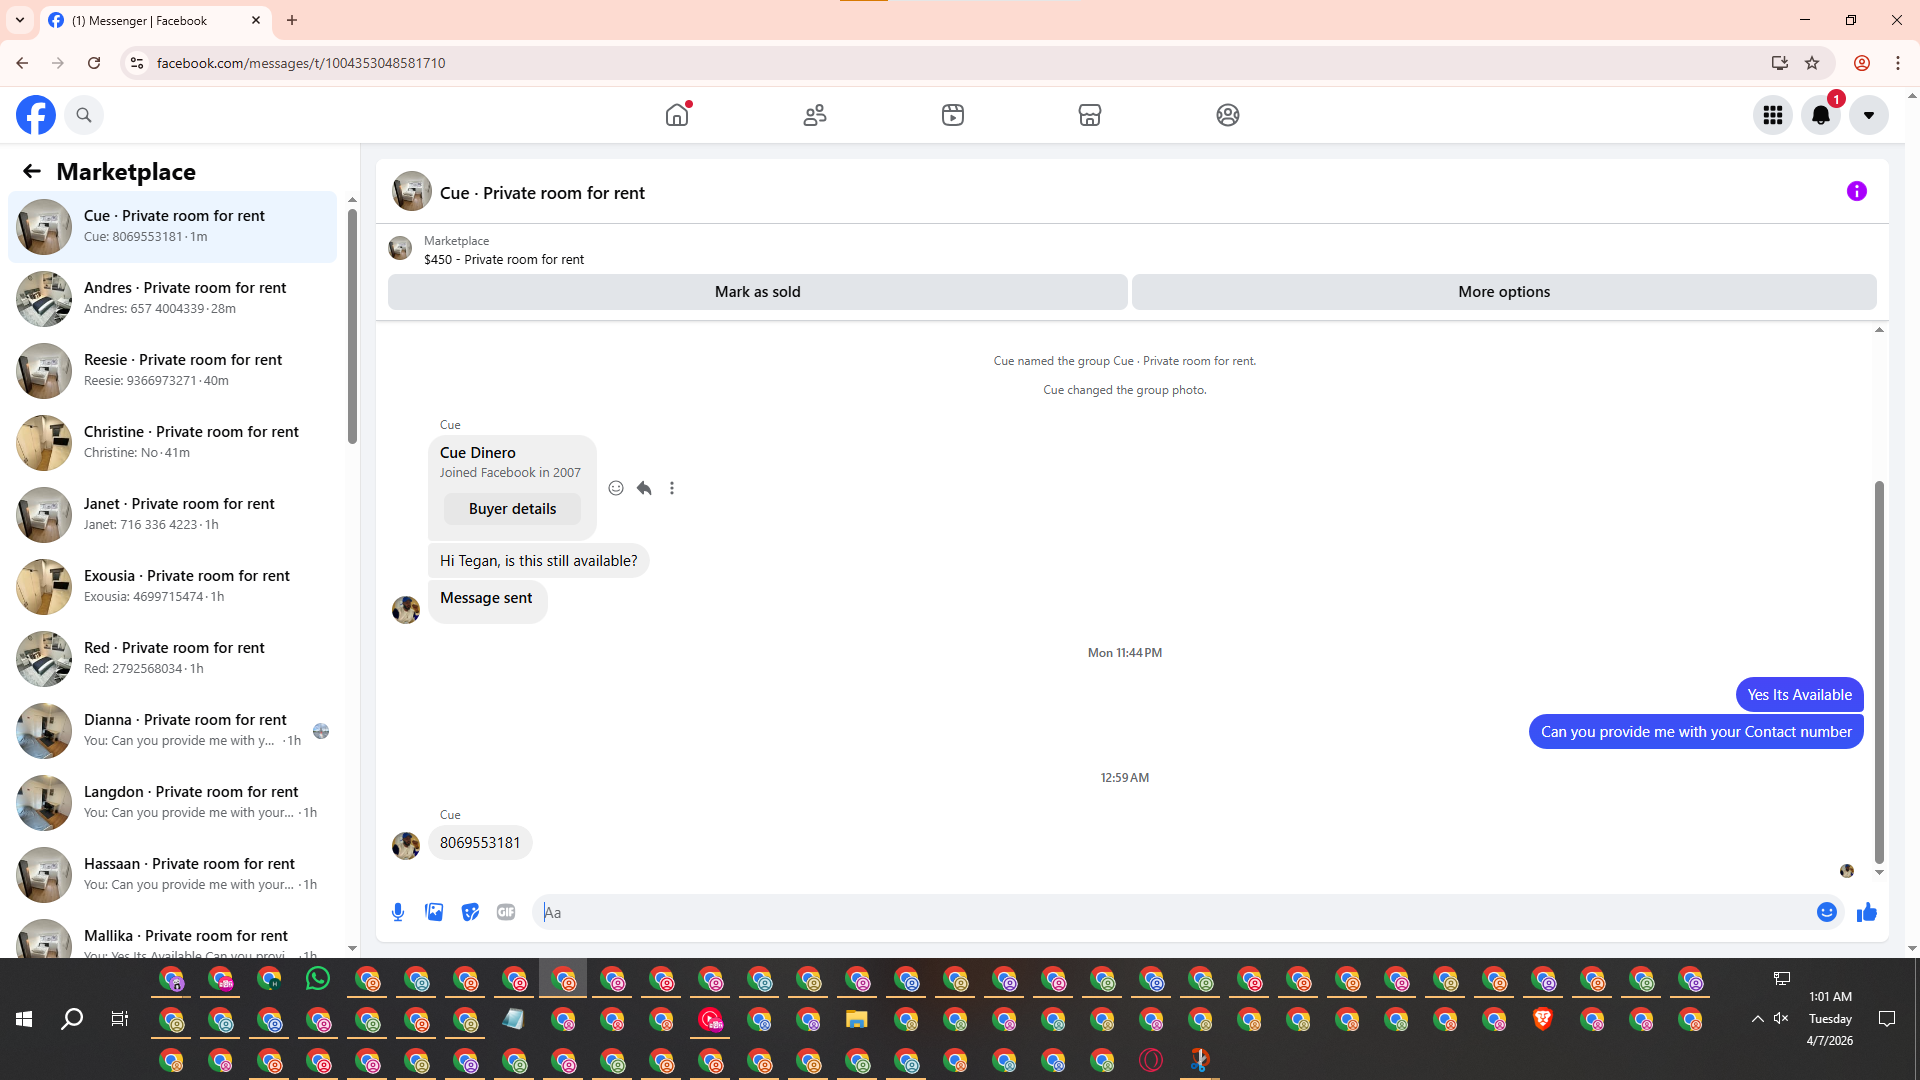Select the Messenger | Facebook tab
The image size is (1920, 1080).
tap(156, 20)
